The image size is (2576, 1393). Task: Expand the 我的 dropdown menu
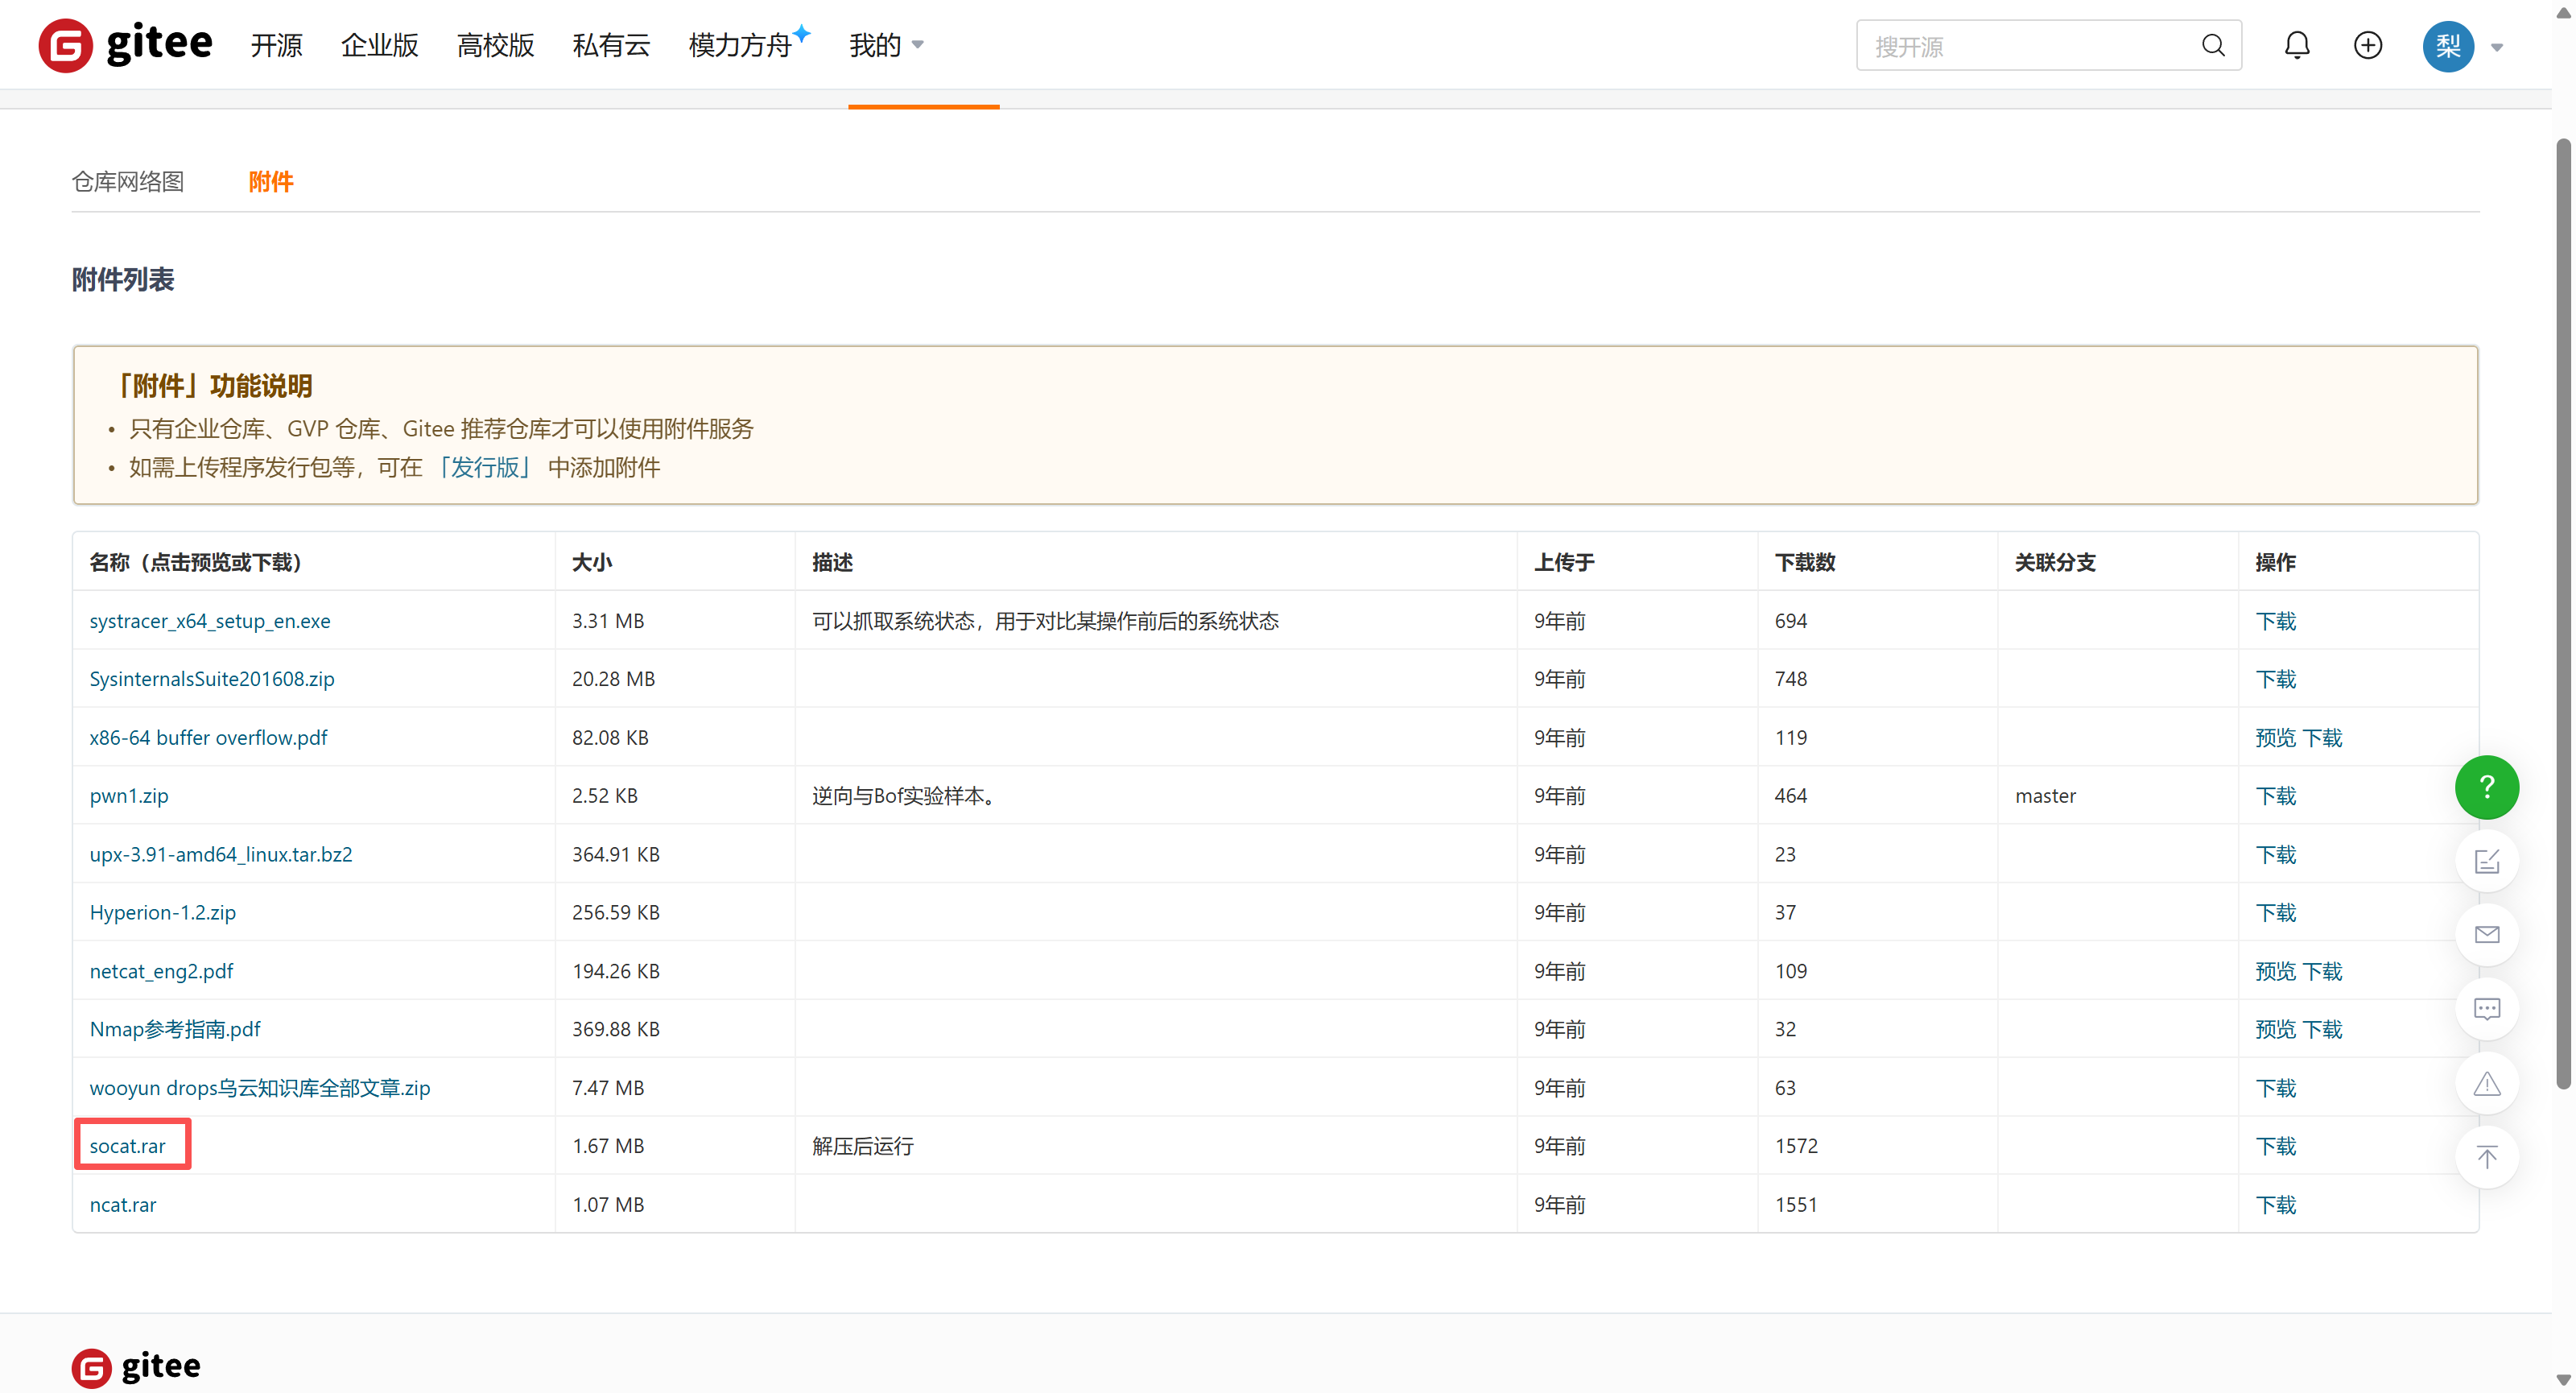point(886,45)
